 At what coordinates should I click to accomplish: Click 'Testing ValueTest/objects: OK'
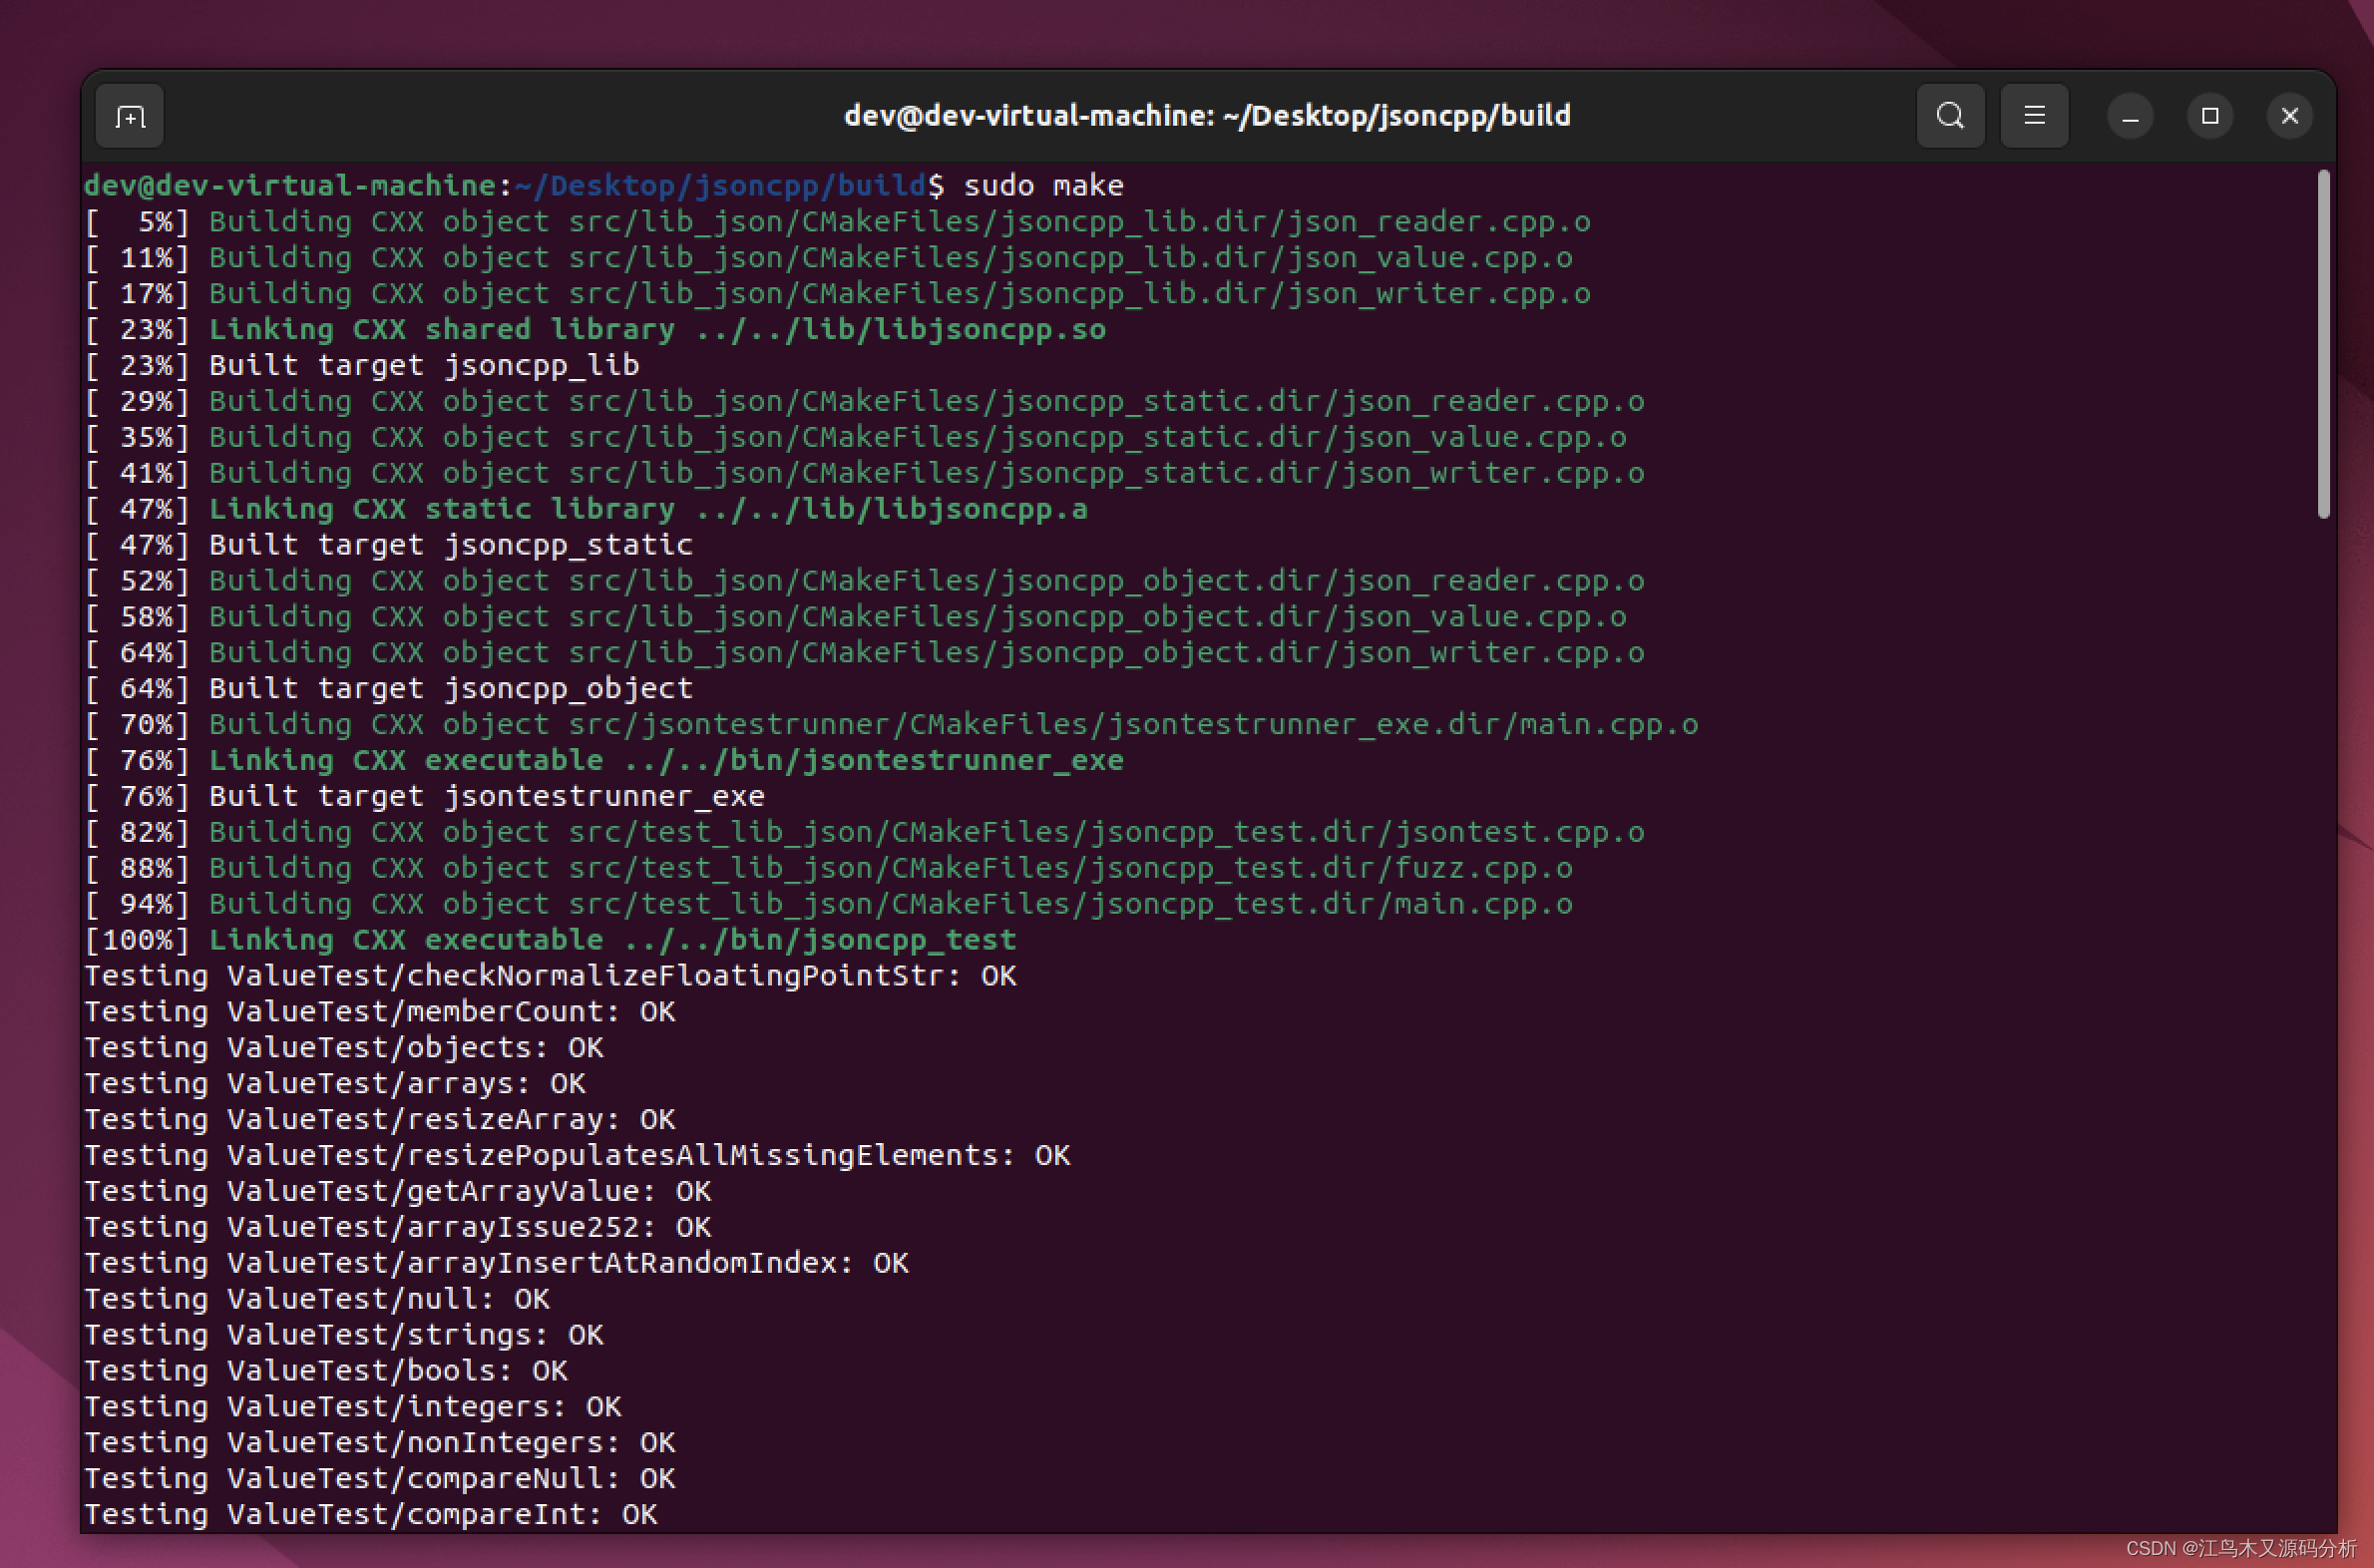click(x=344, y=1048)
